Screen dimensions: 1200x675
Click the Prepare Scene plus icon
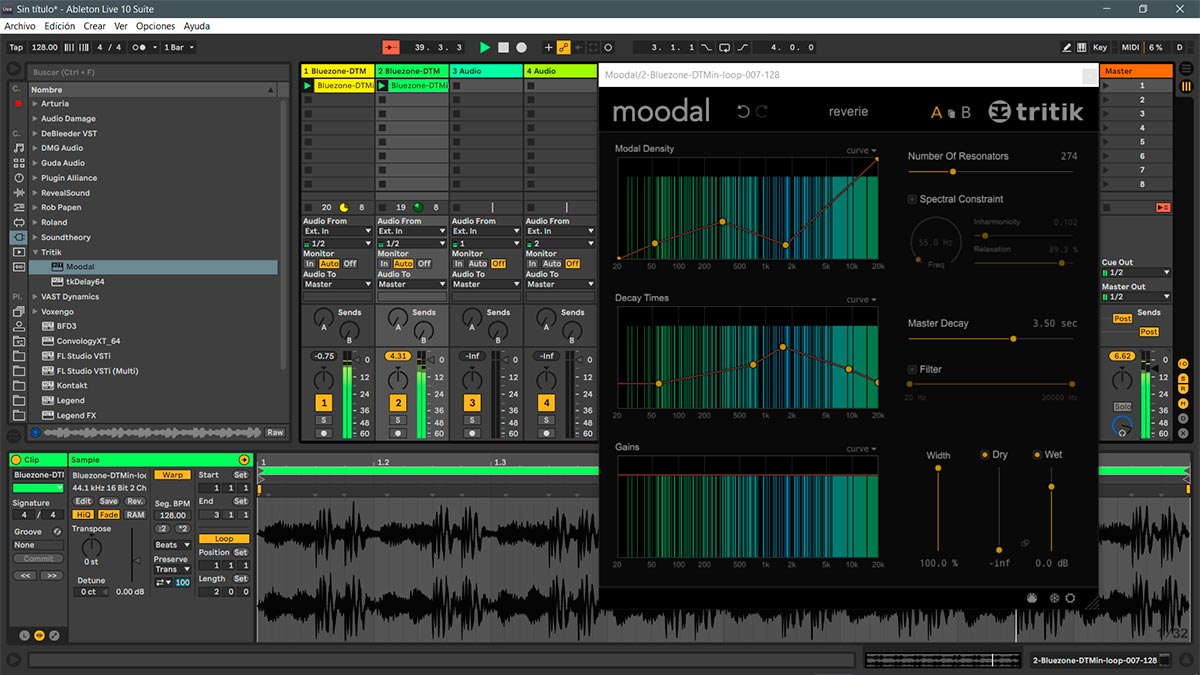click(548, 47)
